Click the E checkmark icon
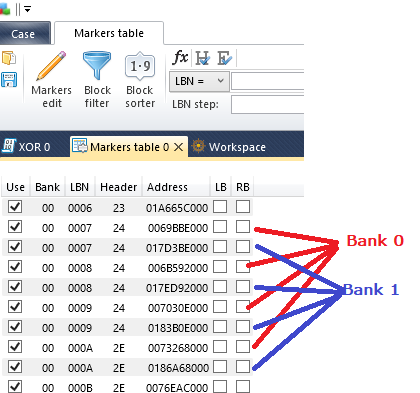 tap(224, 58)
